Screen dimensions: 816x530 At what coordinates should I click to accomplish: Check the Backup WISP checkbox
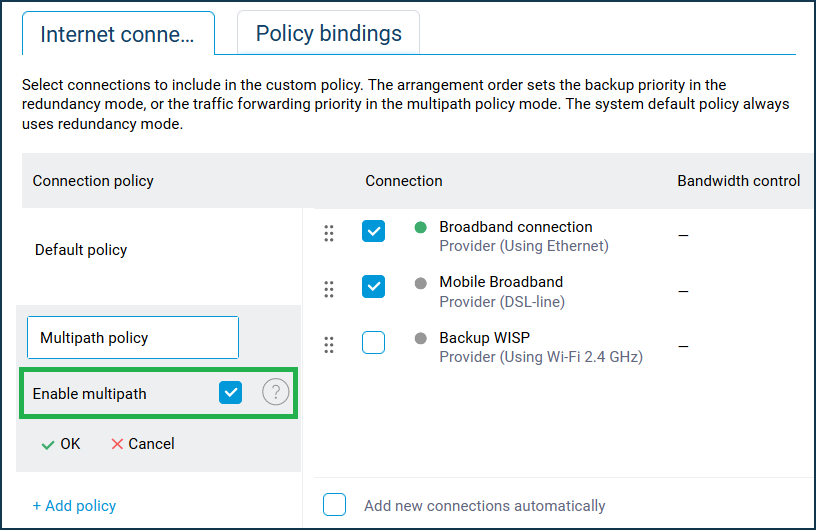point(374,343)
